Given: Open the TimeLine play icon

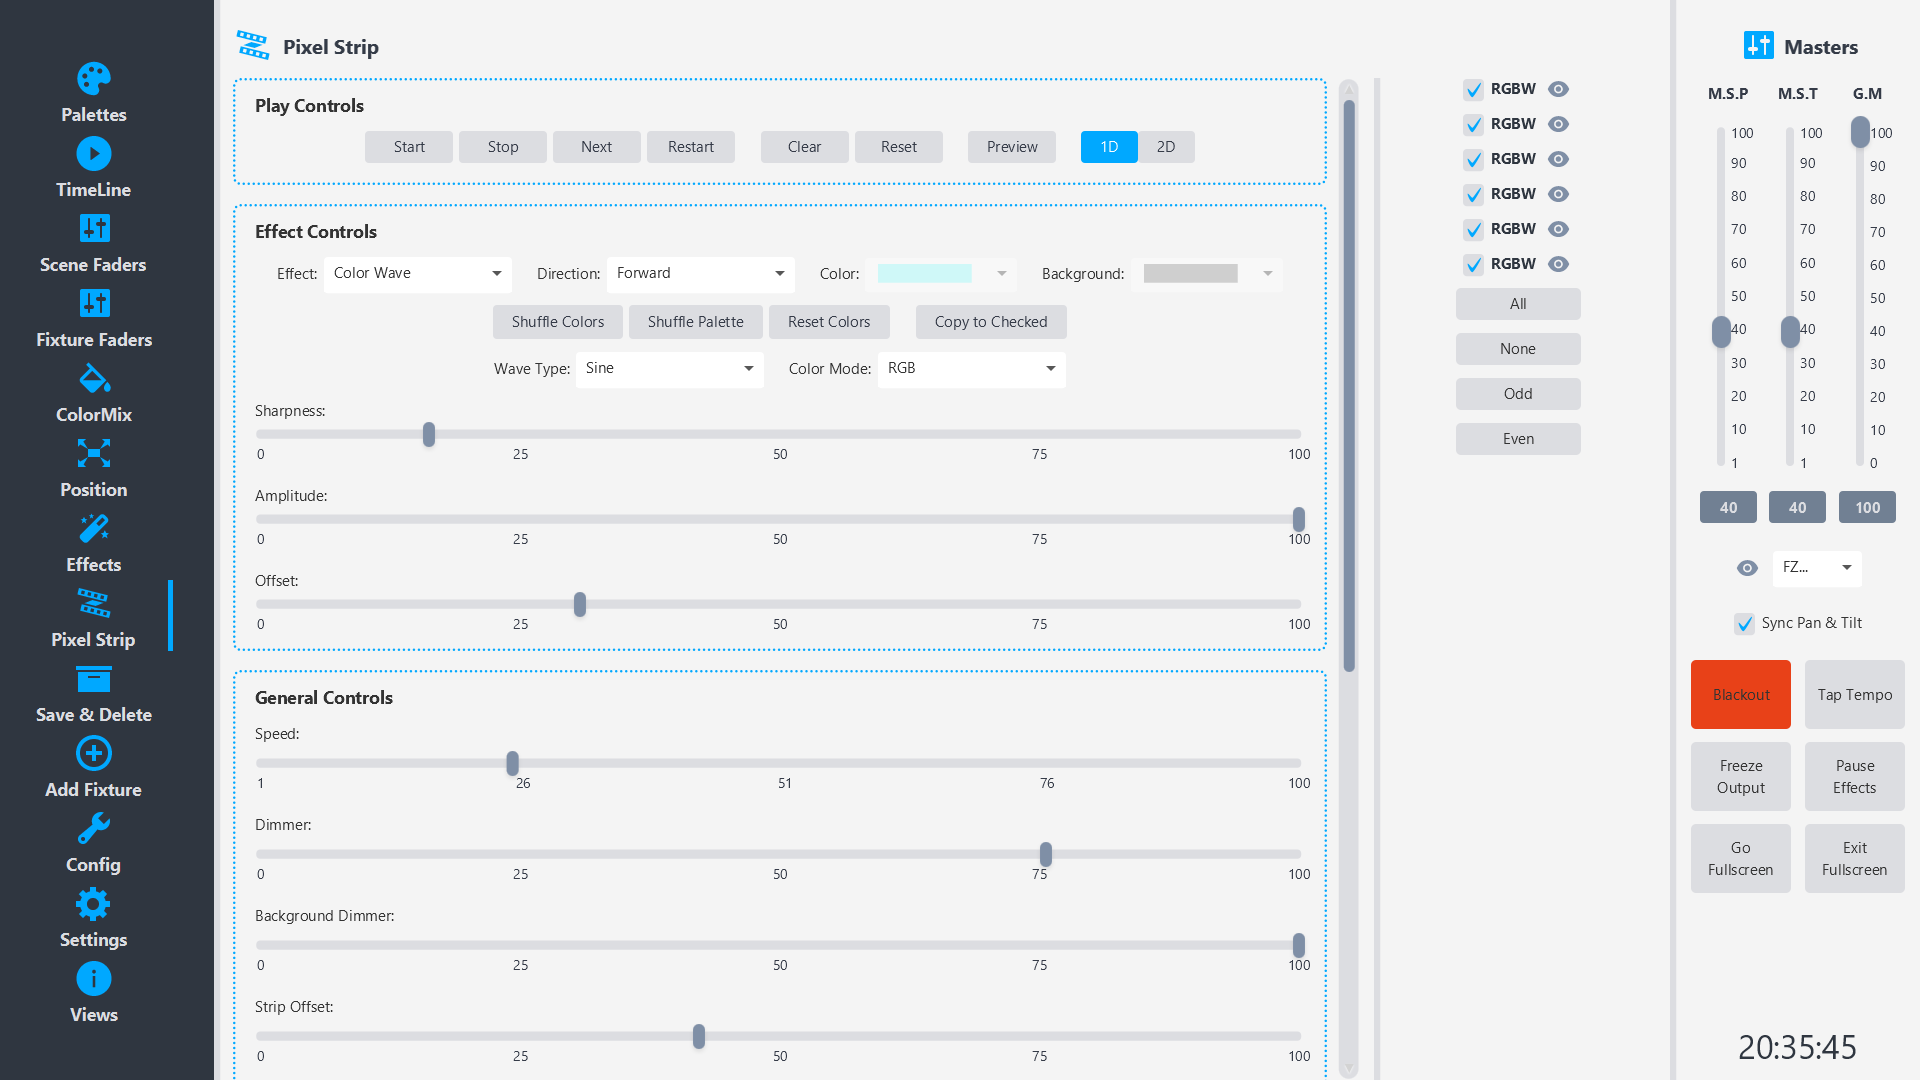Looking at the screenshot, I should [93, 154].
